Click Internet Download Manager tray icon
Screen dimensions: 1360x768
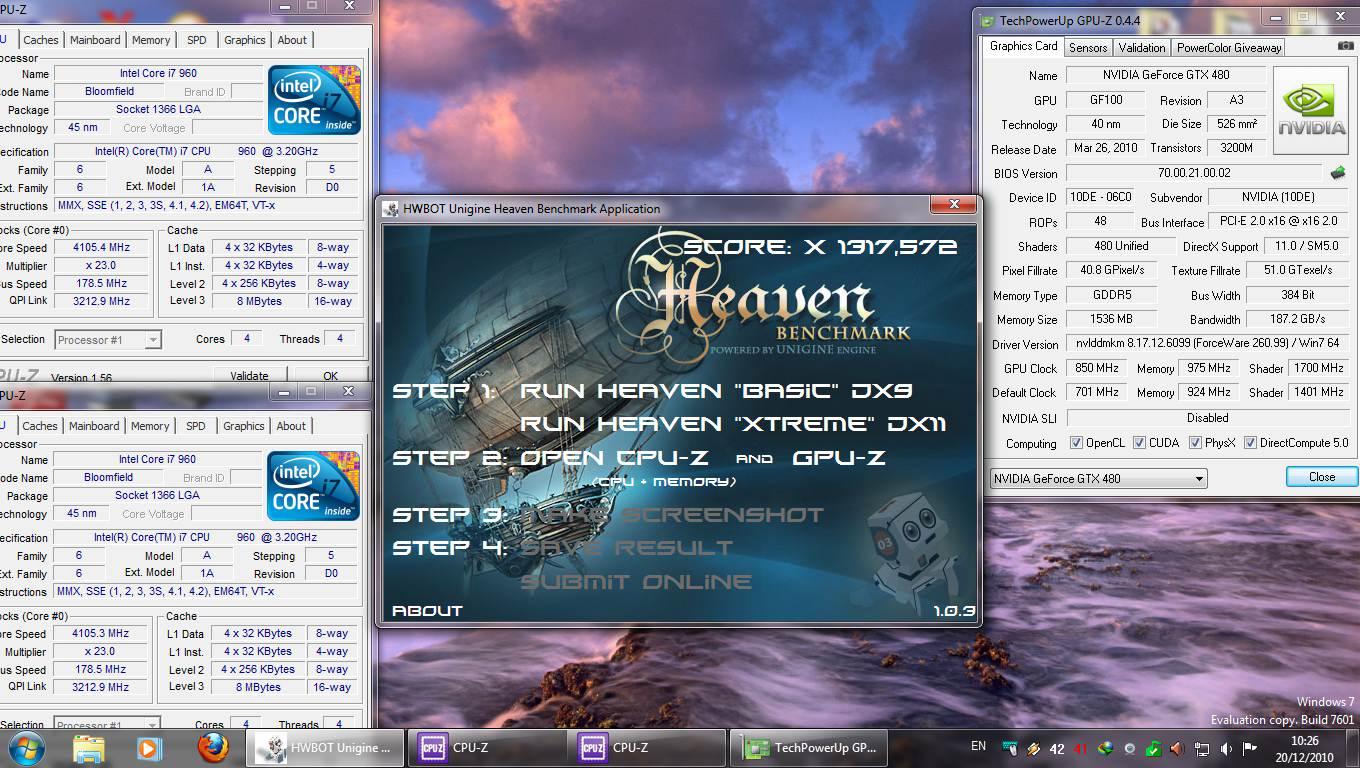pyautogui.click(x=1106, y=748)
